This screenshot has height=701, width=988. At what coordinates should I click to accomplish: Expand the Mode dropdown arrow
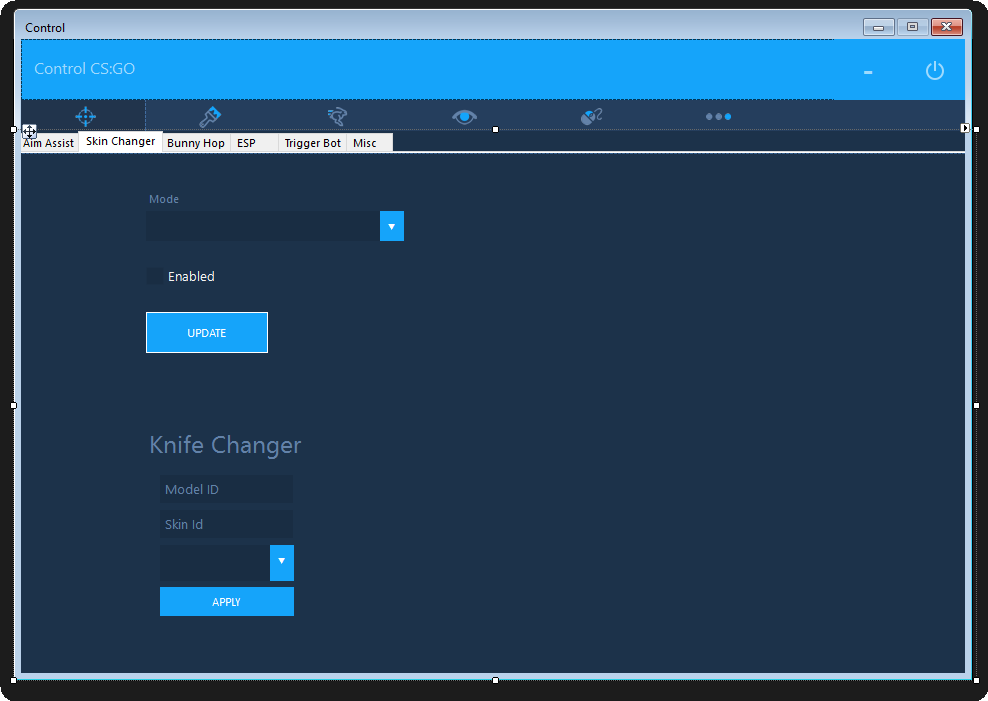(391, 226)
